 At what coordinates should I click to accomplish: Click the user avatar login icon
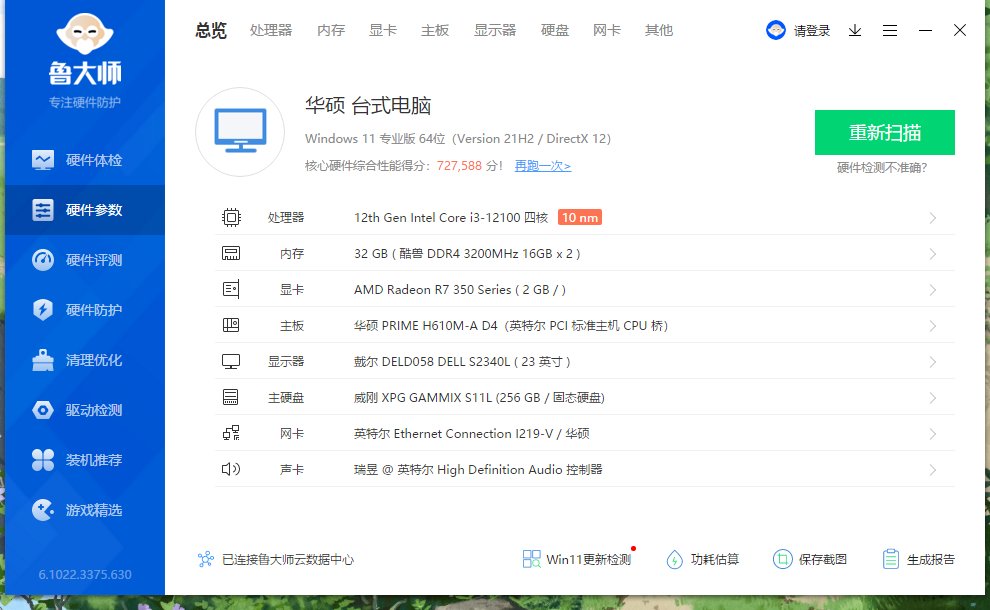(x=775, y=30)
